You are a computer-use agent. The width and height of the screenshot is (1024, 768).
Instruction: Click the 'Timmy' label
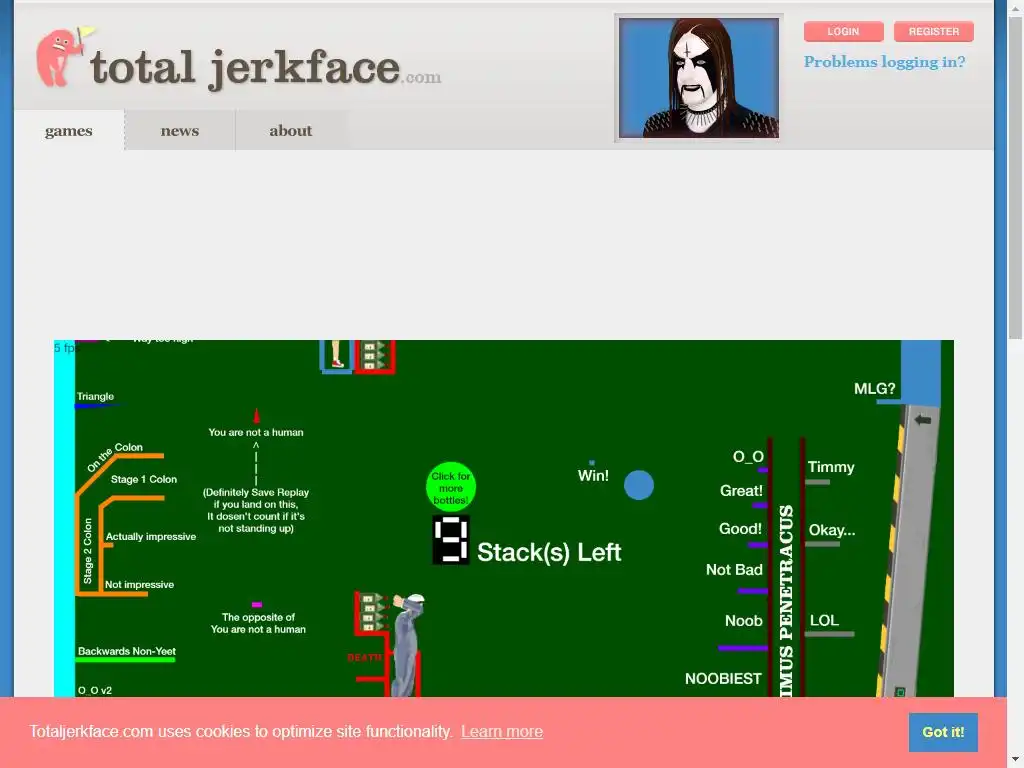pos(831,467)
